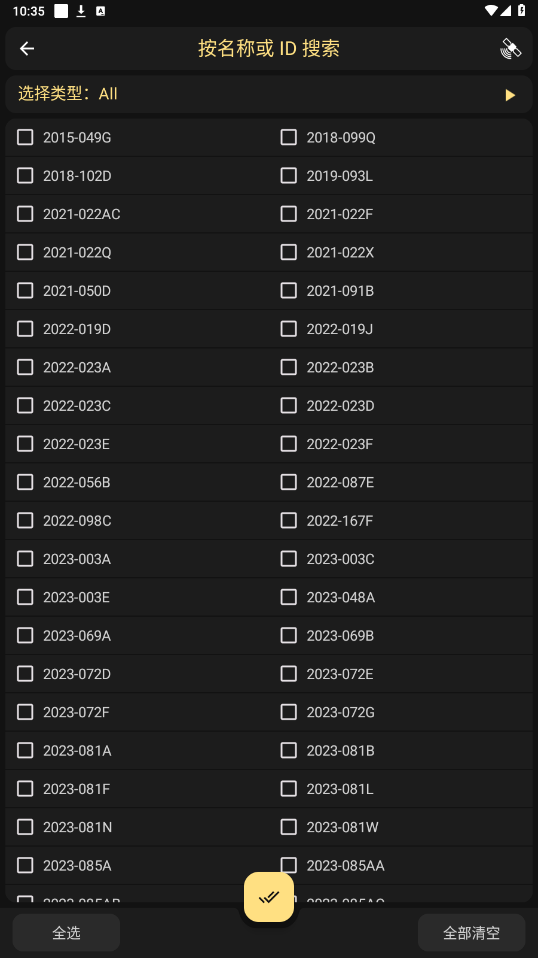
Task: Open the satellite icon in header
Action: (x=511, y=48)
